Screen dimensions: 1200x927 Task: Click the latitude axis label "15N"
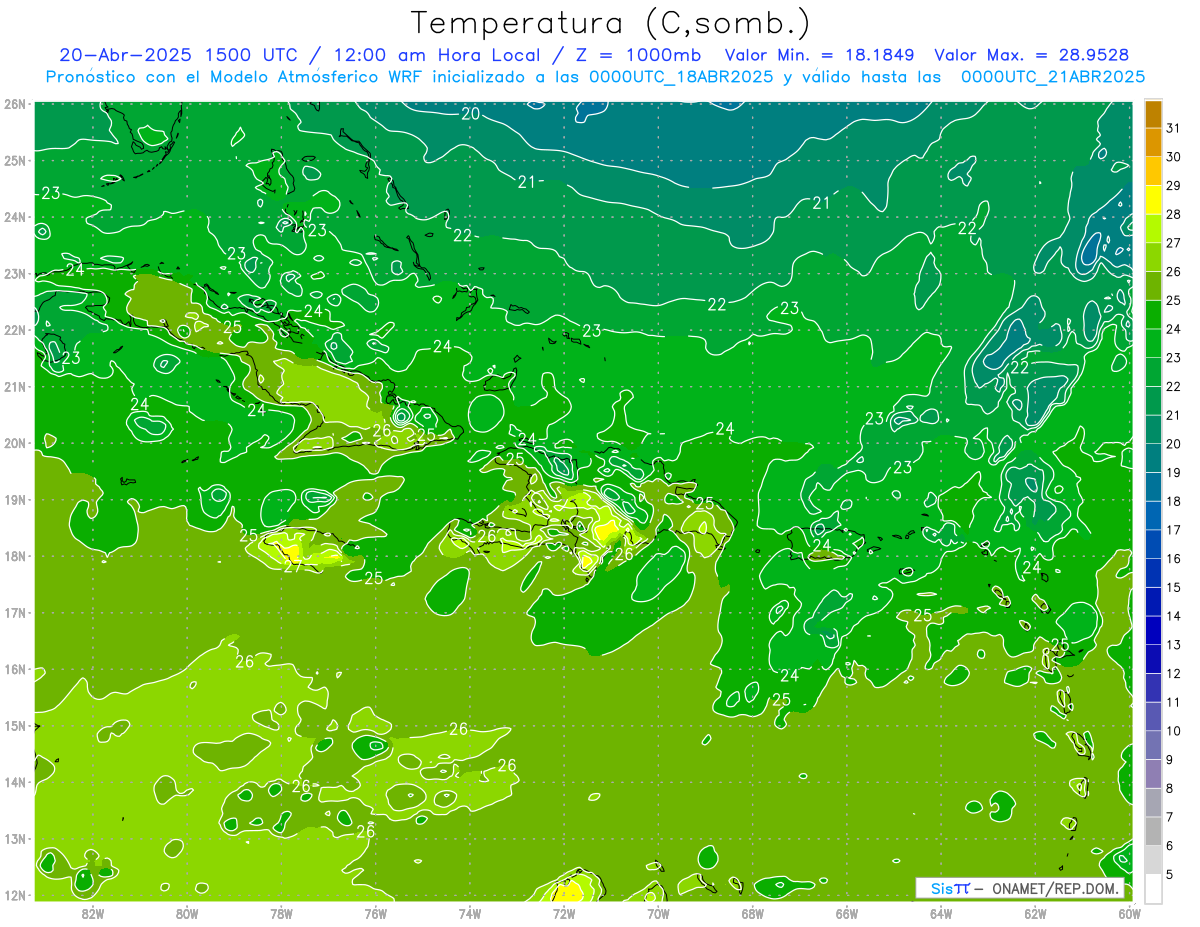tap(14, 726)
